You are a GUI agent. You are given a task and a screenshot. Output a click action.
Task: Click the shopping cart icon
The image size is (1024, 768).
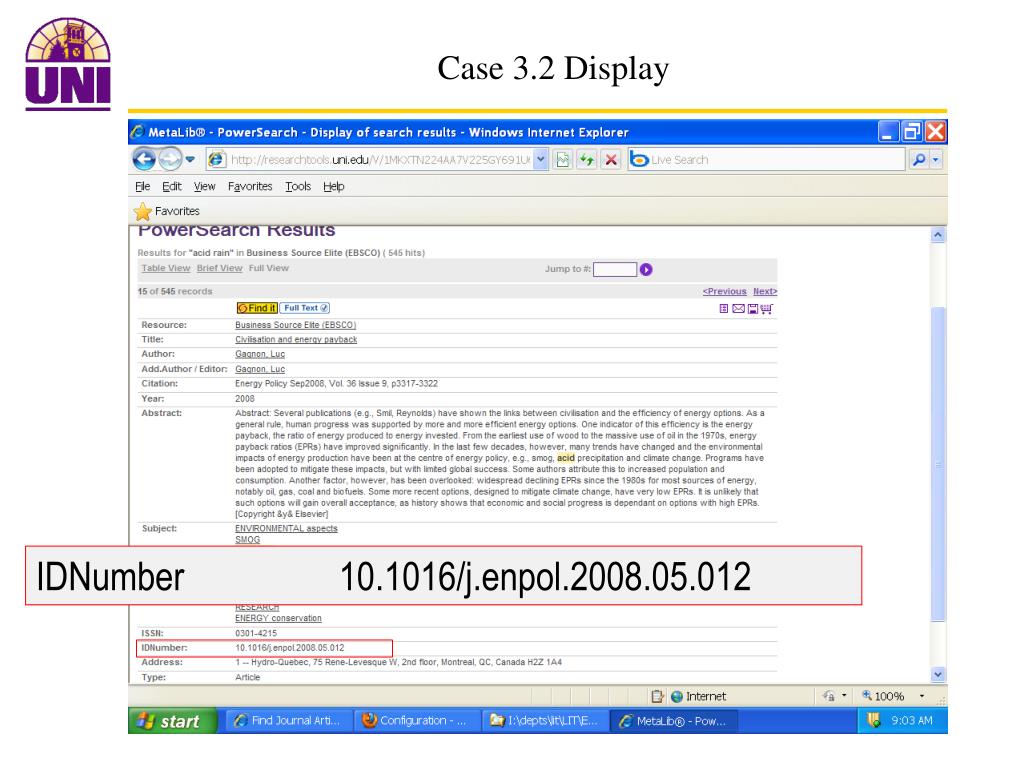(x=767, y=308)
